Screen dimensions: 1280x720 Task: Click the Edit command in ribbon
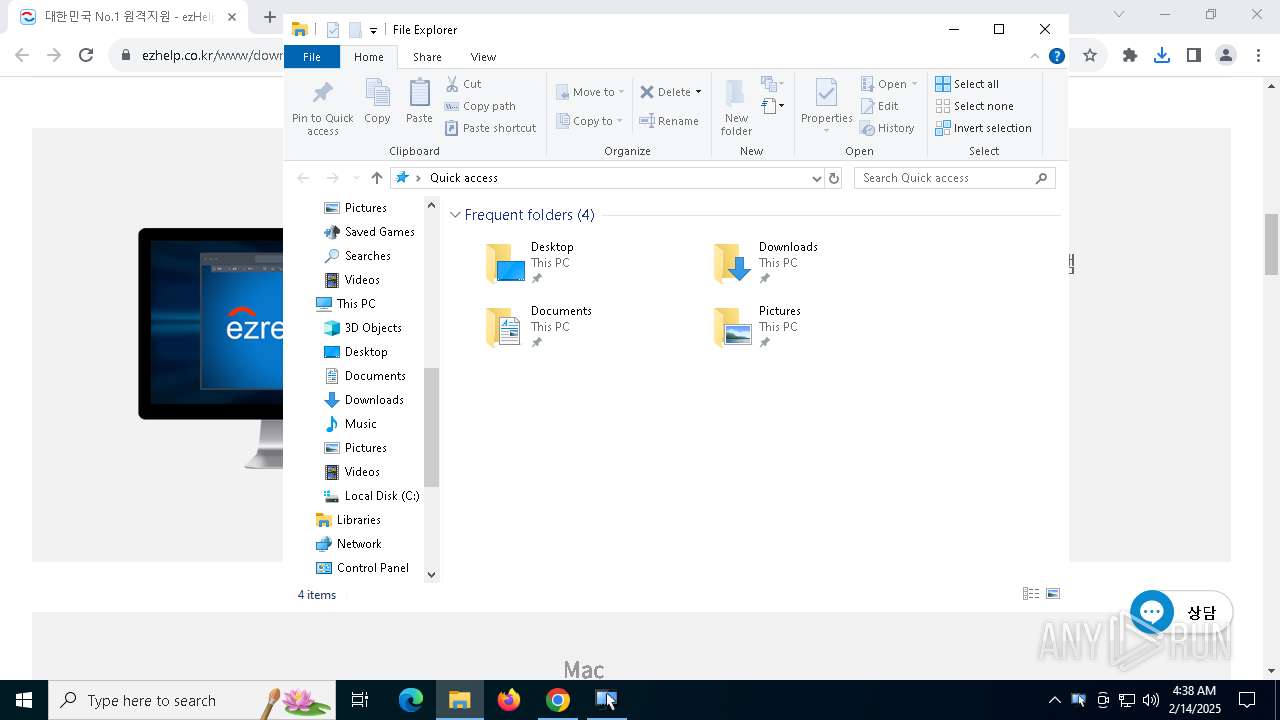point(880,106)
